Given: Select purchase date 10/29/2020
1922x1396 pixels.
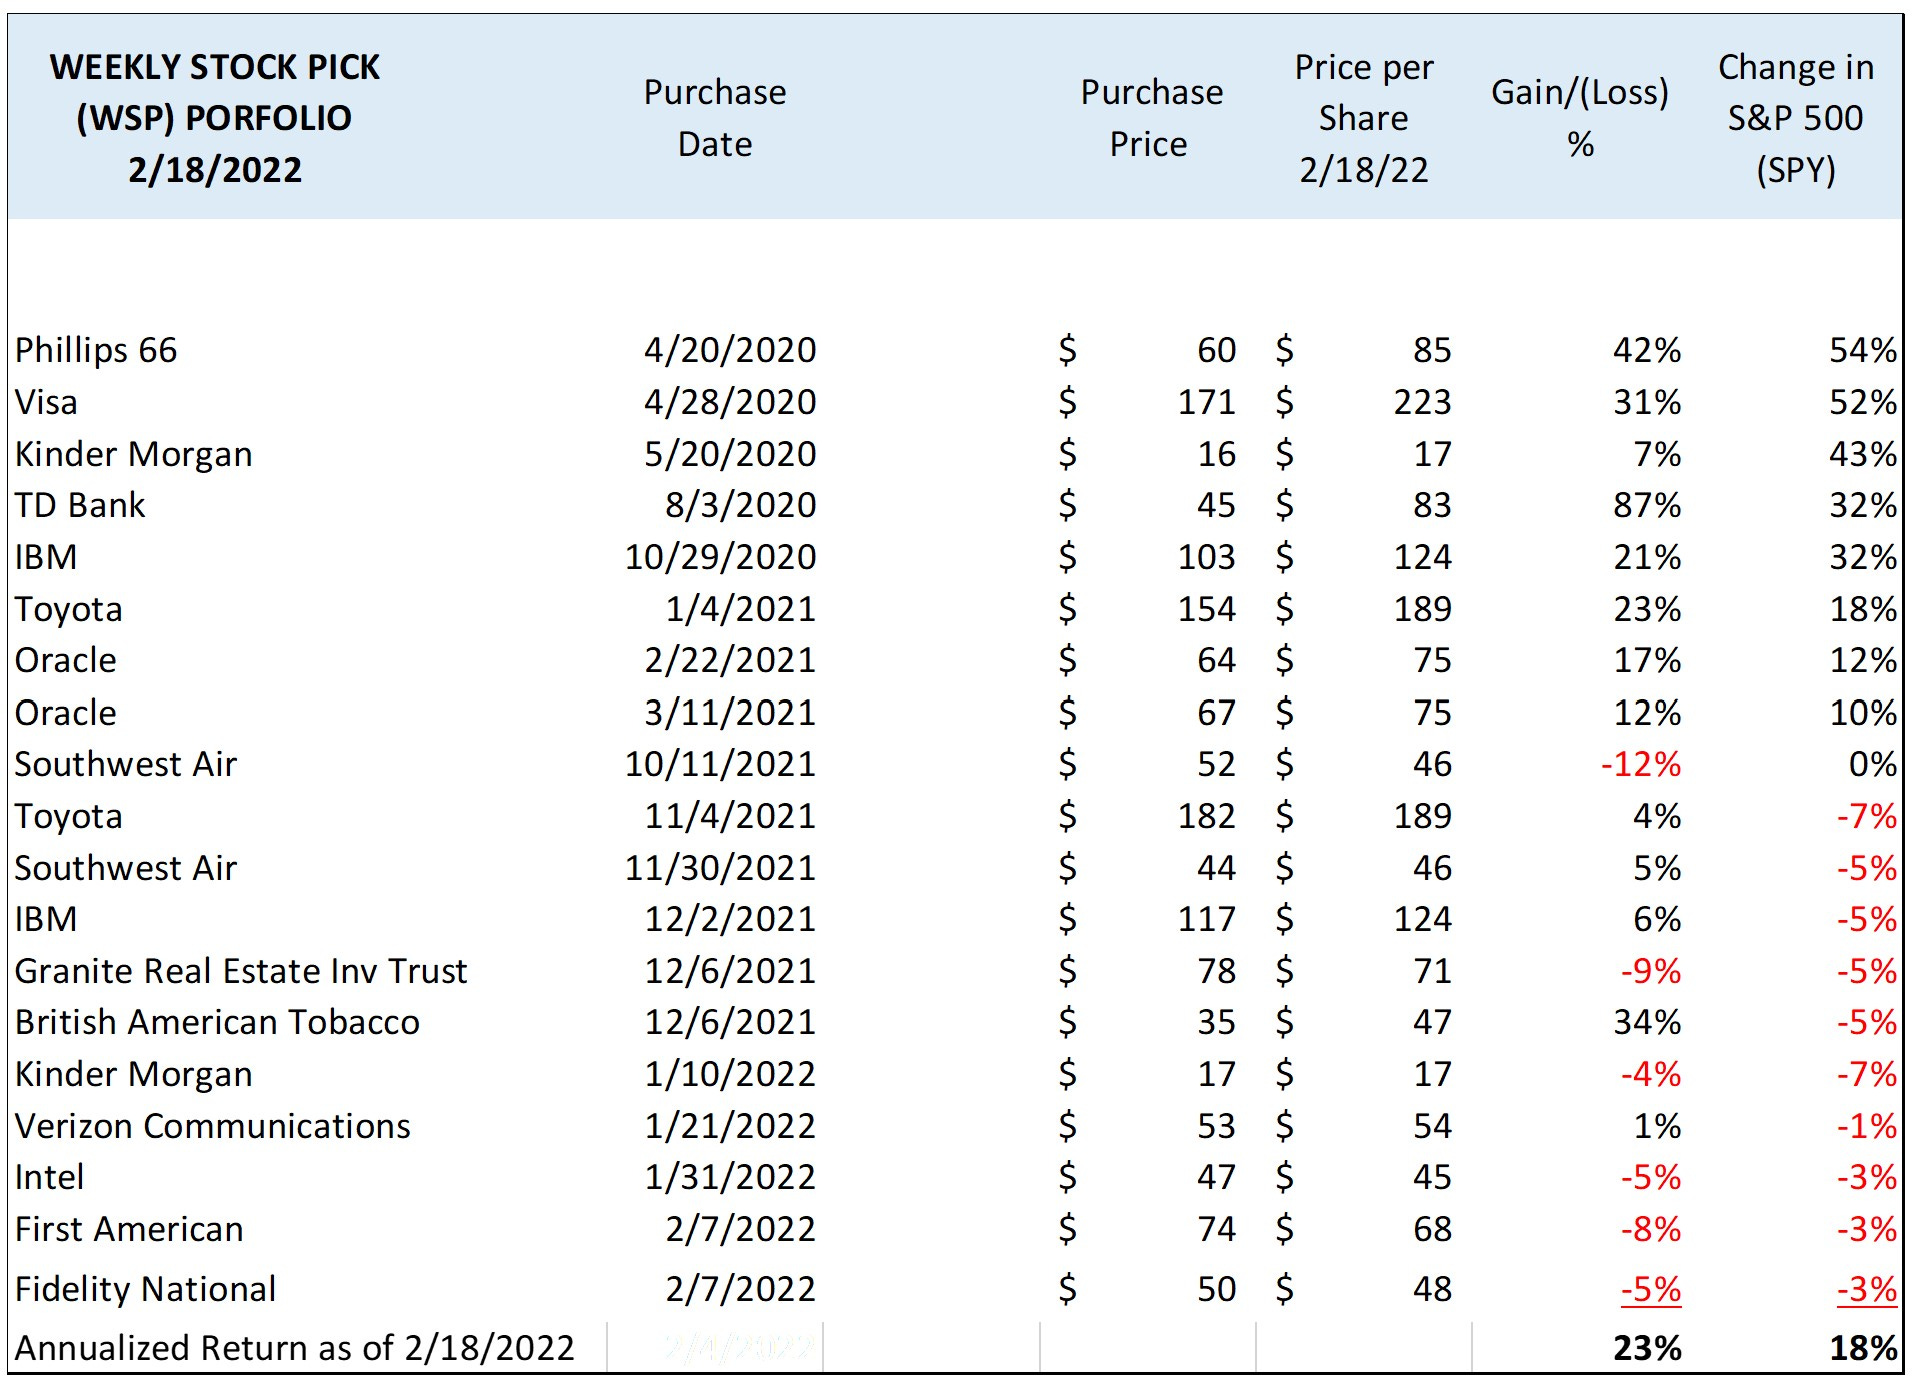Looking at the screenshot, I should pos(721,557).
